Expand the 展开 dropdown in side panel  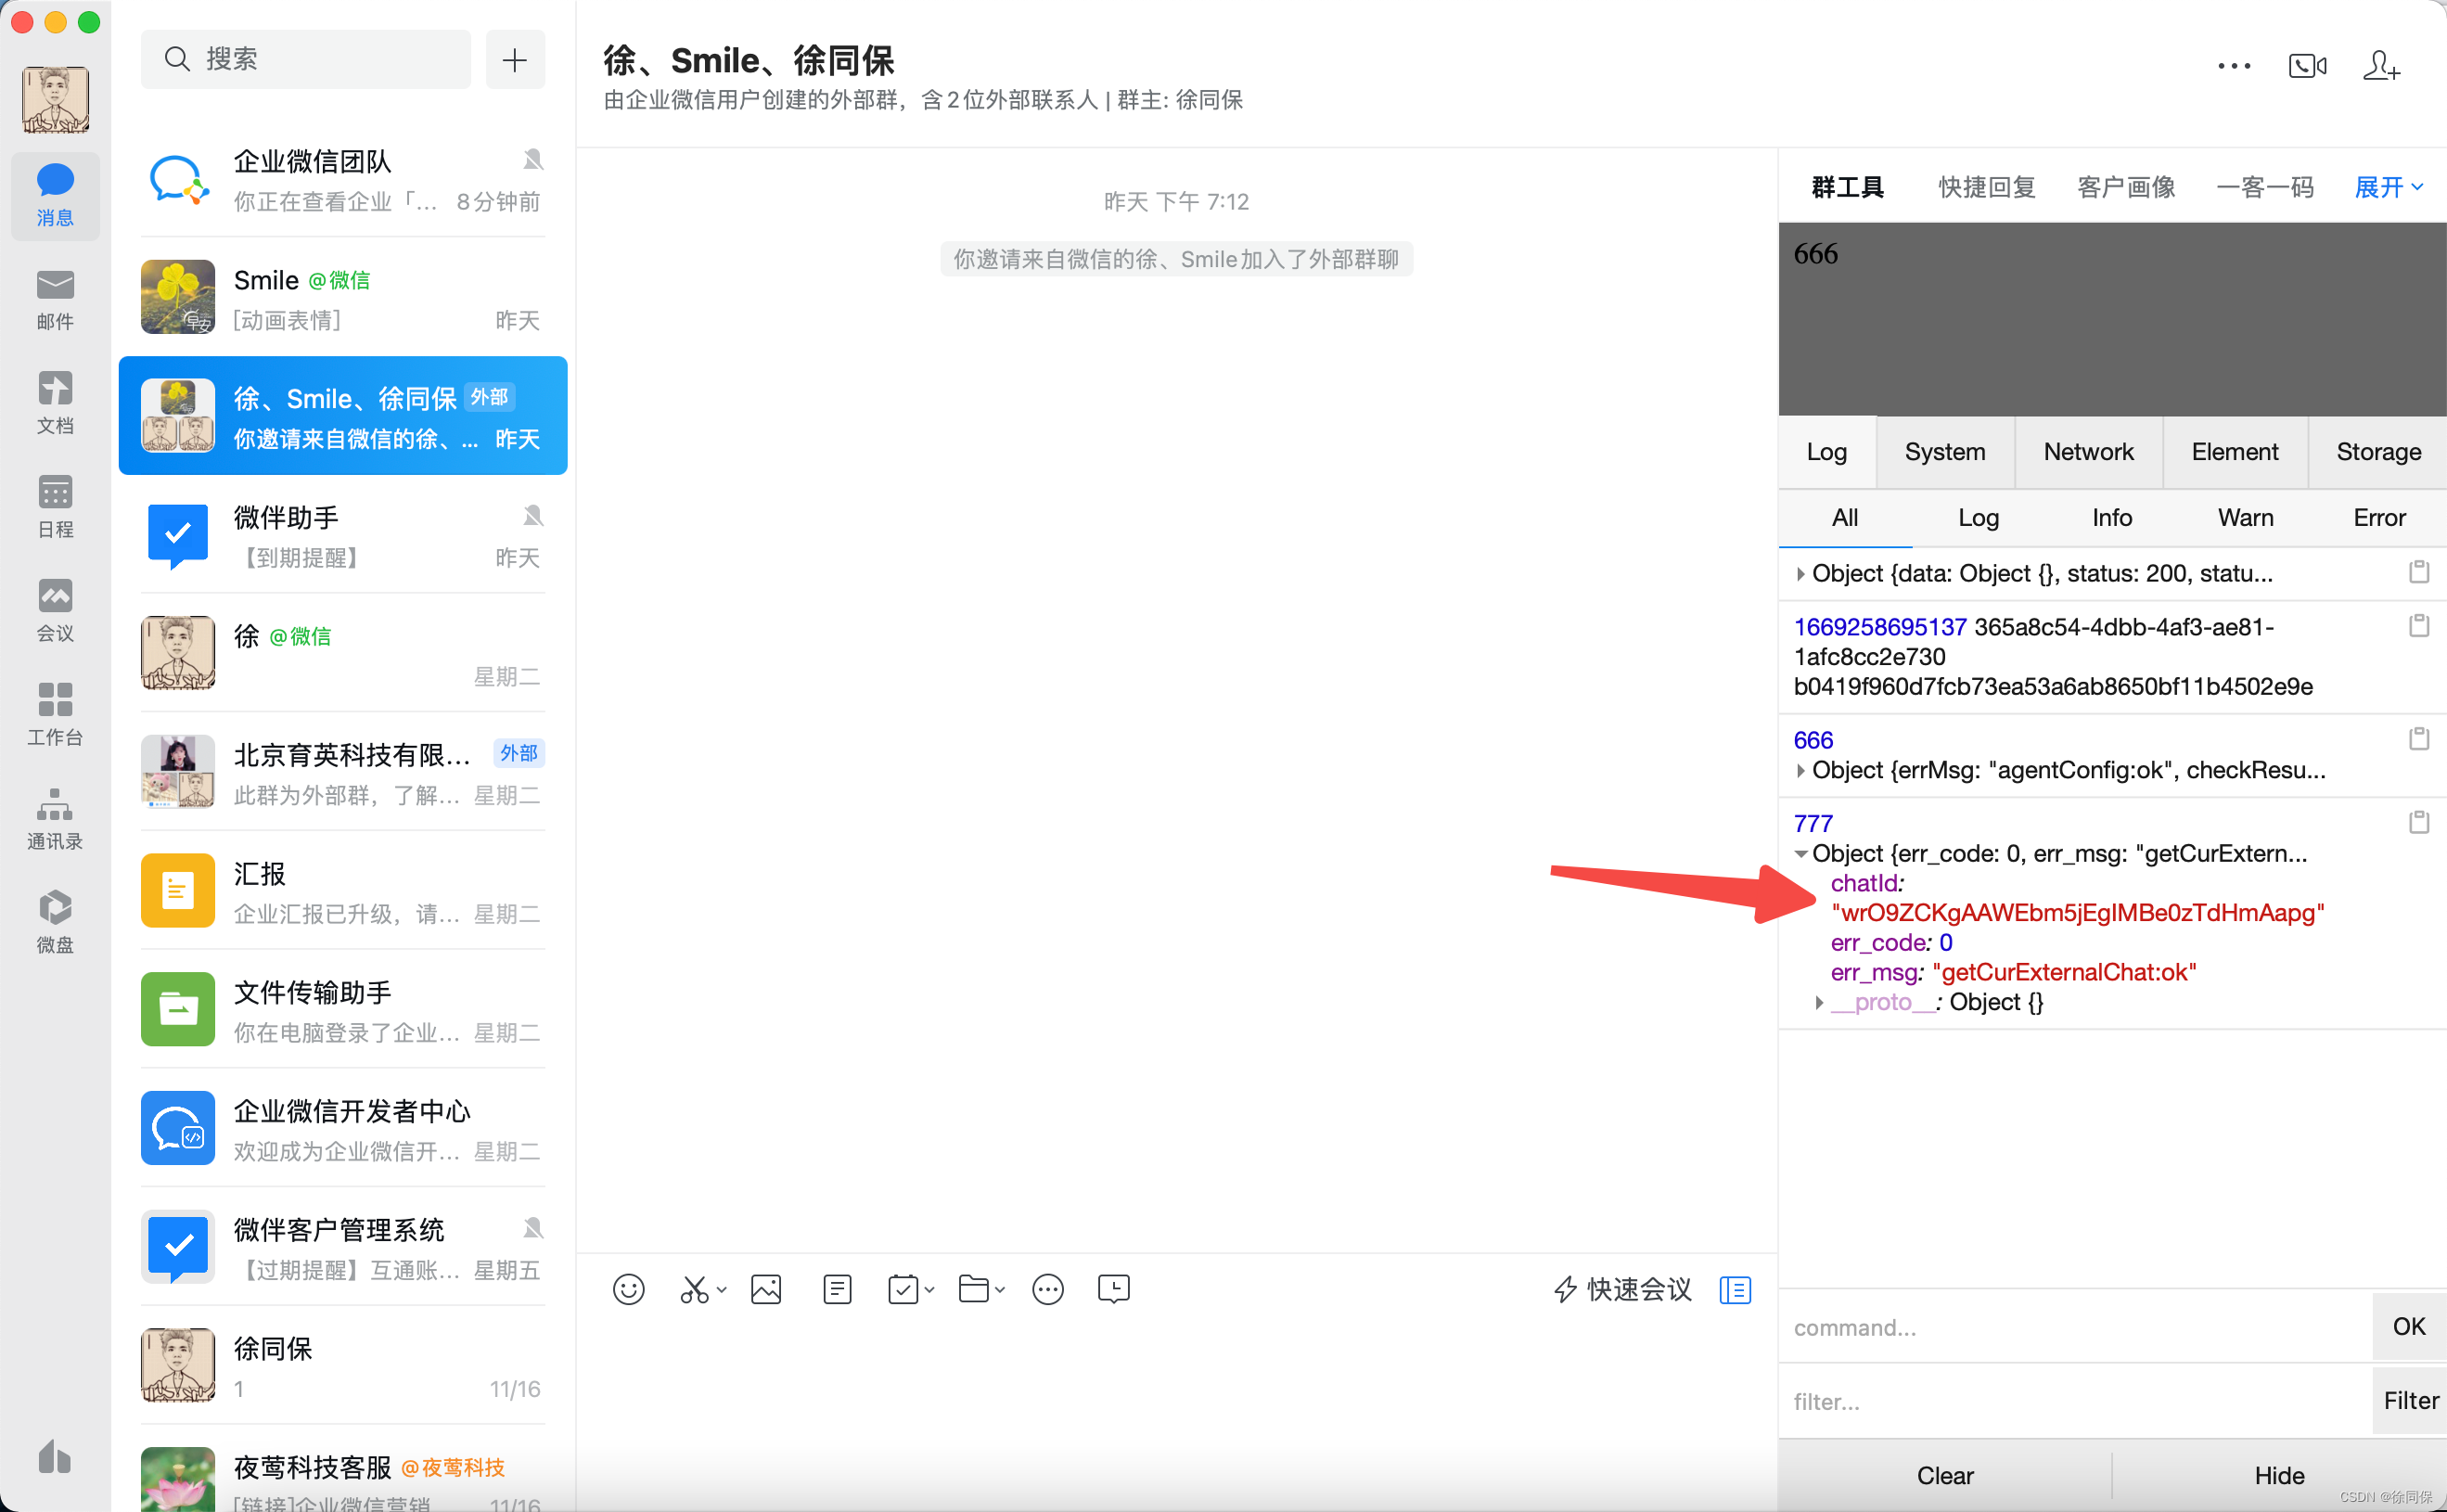tap(2389, 187)
